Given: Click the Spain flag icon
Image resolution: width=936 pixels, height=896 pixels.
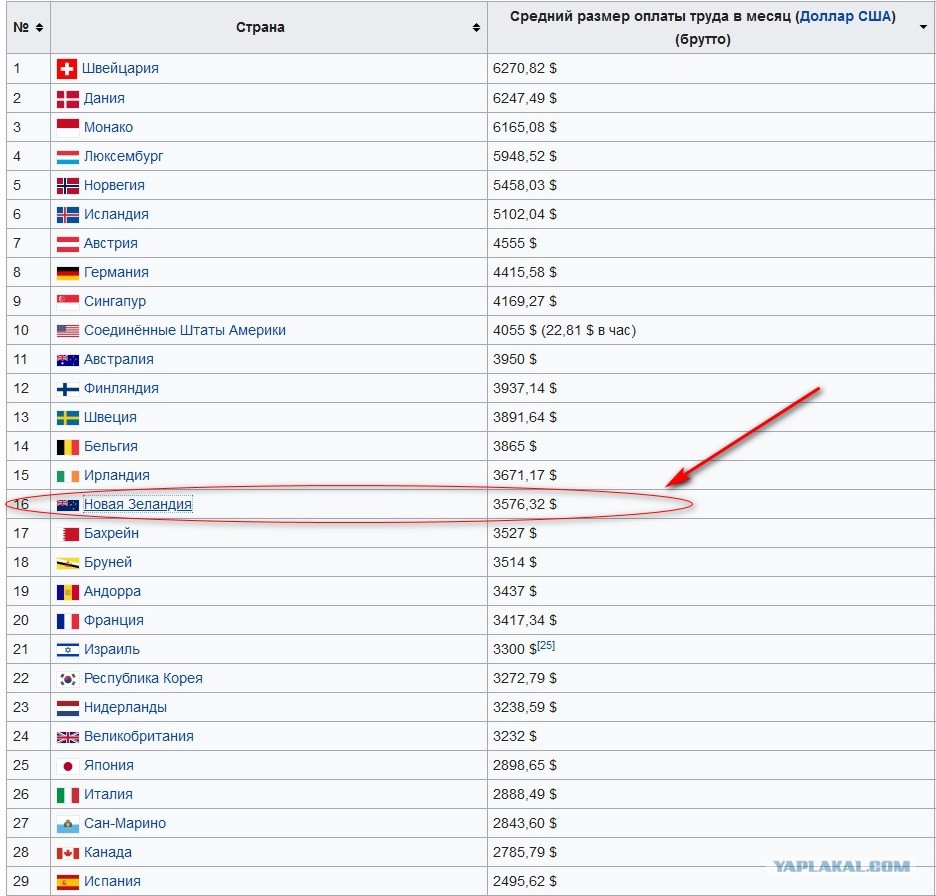Looking at the screenshot, I should pyautogui.click(x=67, y=882).
